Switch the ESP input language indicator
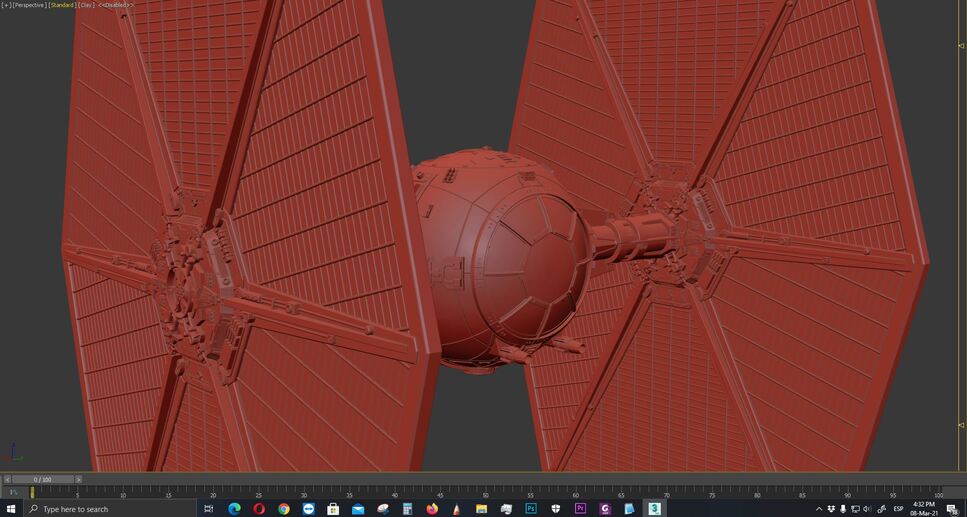Viewport: 967px width, 517px height. click(899, 509)
